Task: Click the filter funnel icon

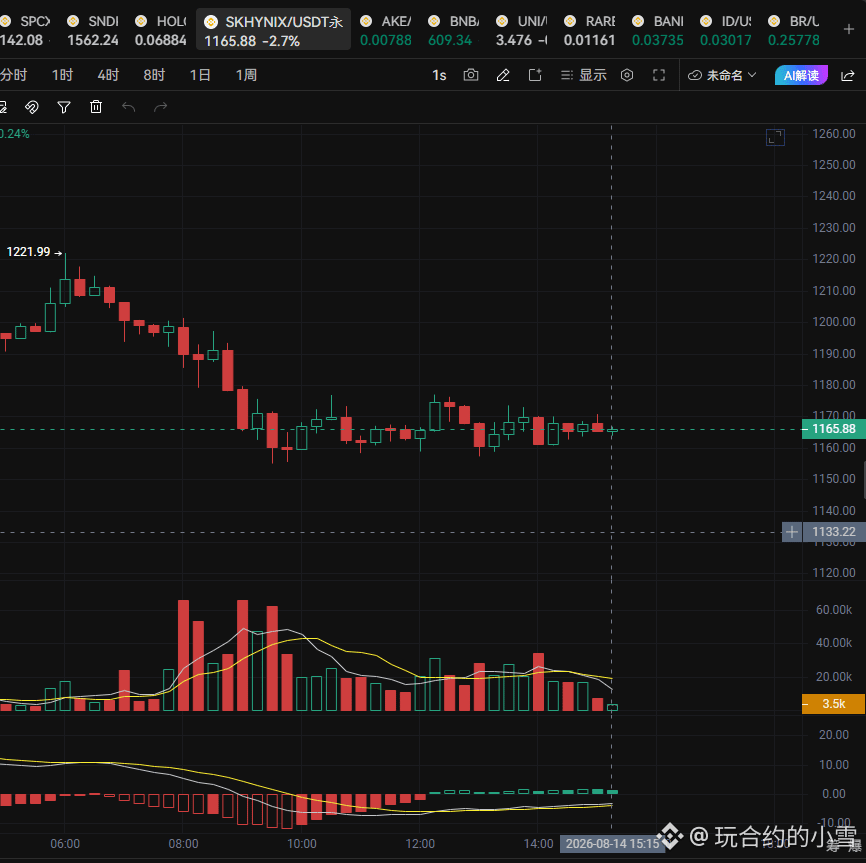Action: coord(64,107)
